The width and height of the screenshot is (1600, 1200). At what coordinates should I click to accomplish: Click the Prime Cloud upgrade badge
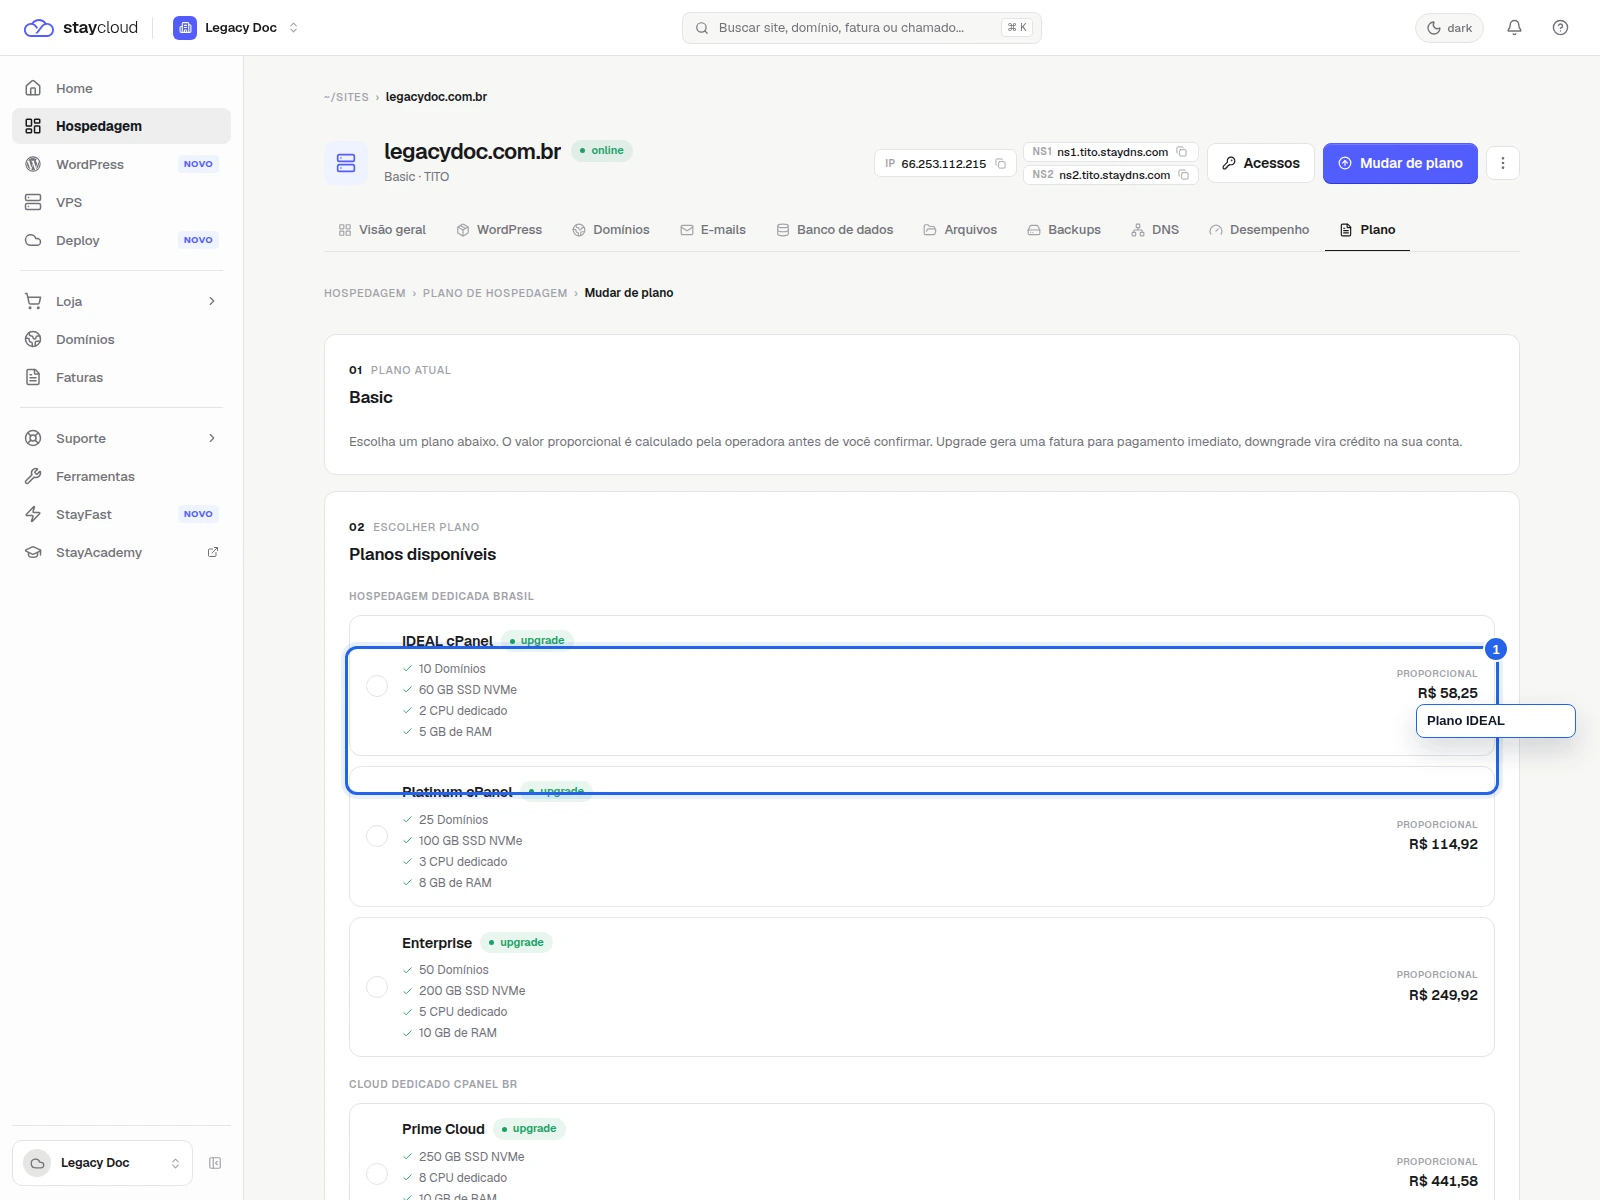tap(529, 1129)
